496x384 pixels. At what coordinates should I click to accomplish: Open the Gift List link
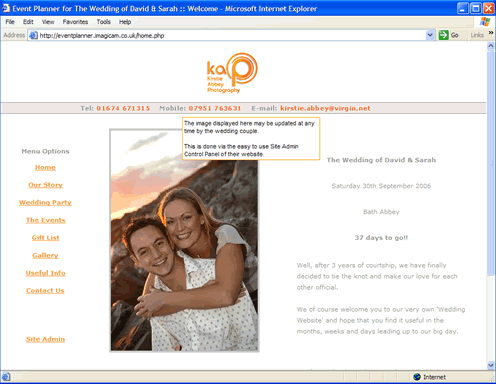(x=46, y=238)
